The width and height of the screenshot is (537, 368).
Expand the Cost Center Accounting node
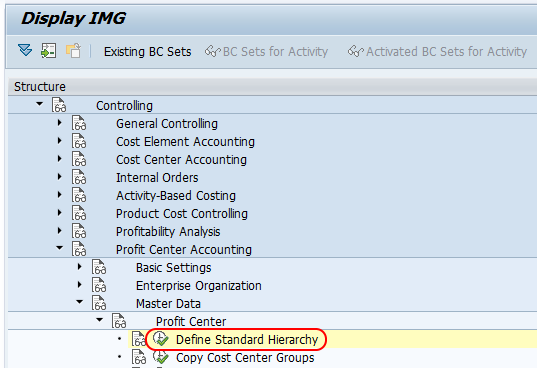point(60,158)
